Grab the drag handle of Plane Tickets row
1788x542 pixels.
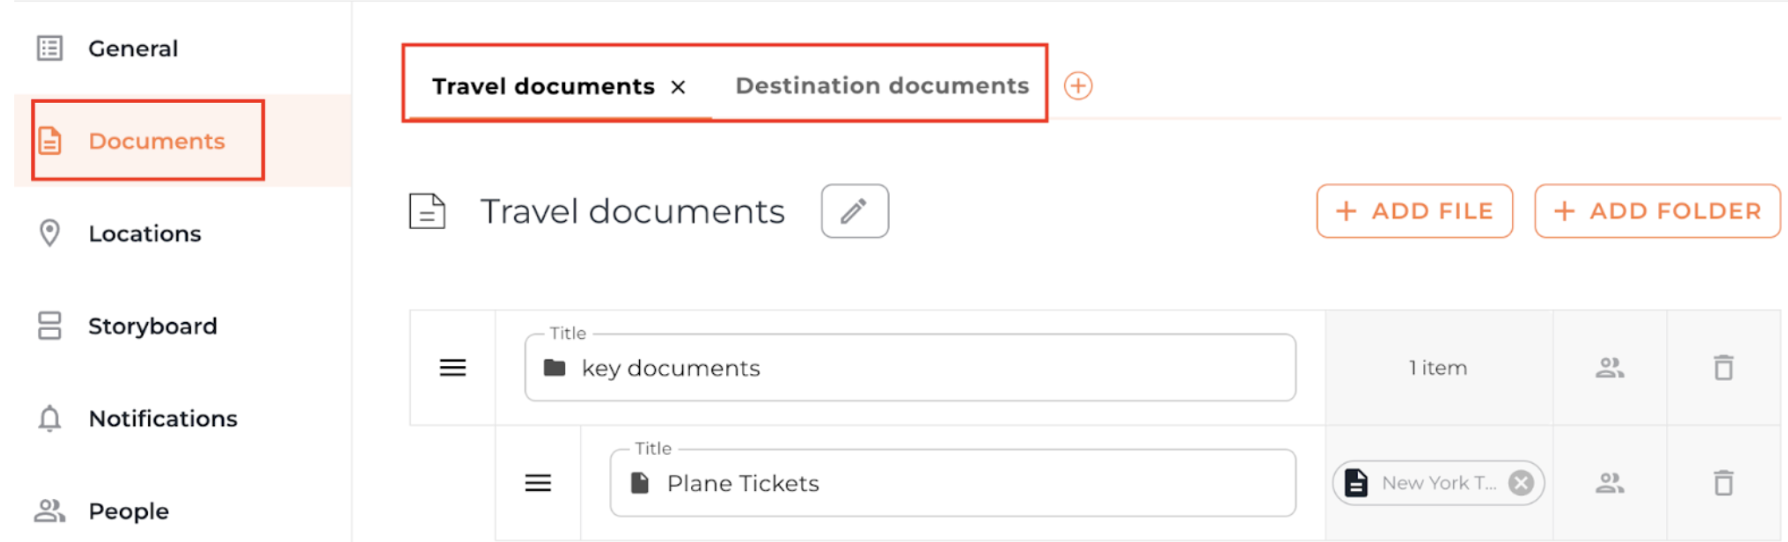538,483
